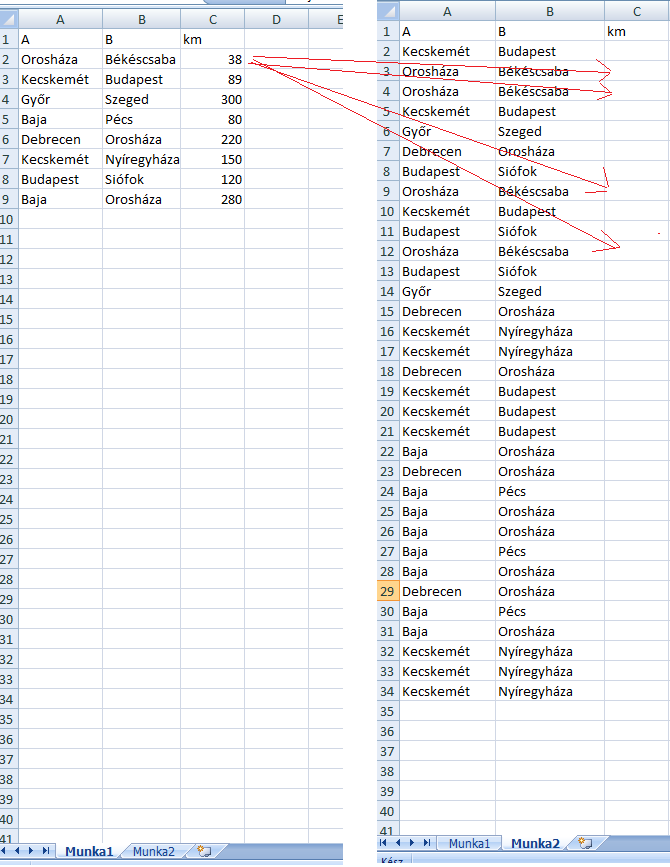Click Select All corner in left sheet
The height and width of the screenshot is (867, 670).
click(x=9, y=19)
